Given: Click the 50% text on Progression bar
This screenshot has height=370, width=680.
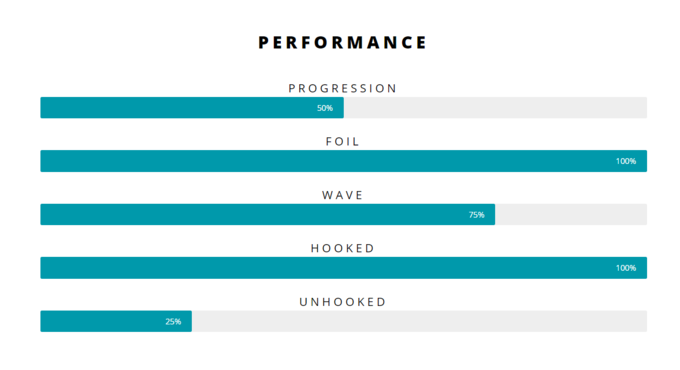Looking at the screenshot, I should [x=325, y=108].
